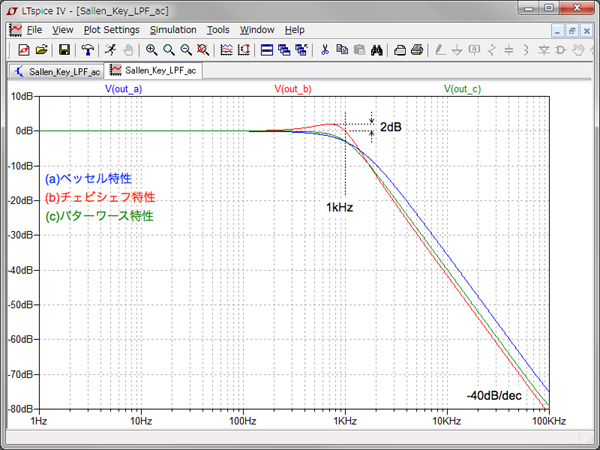Click the Copy icon in toolbar
The image size is (600, 450).
tap(343, 49)
